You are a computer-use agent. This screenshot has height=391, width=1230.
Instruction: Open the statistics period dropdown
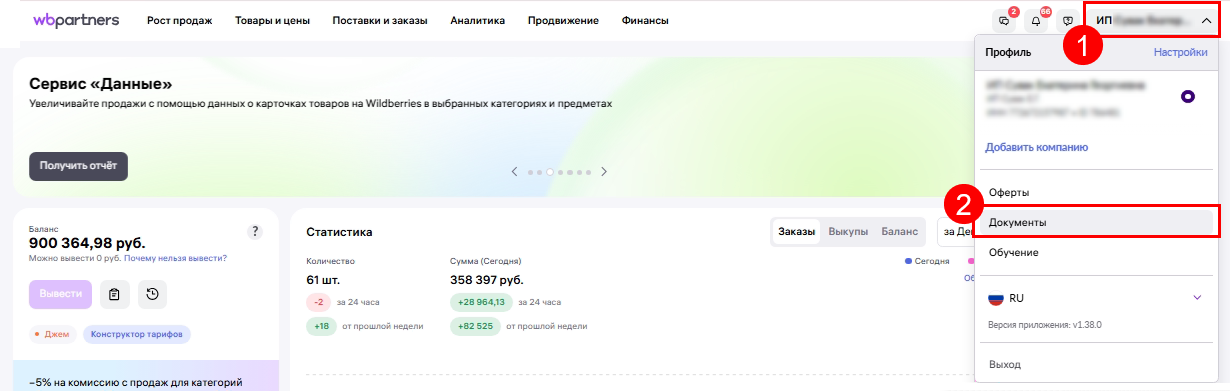[x=955, y=232]
